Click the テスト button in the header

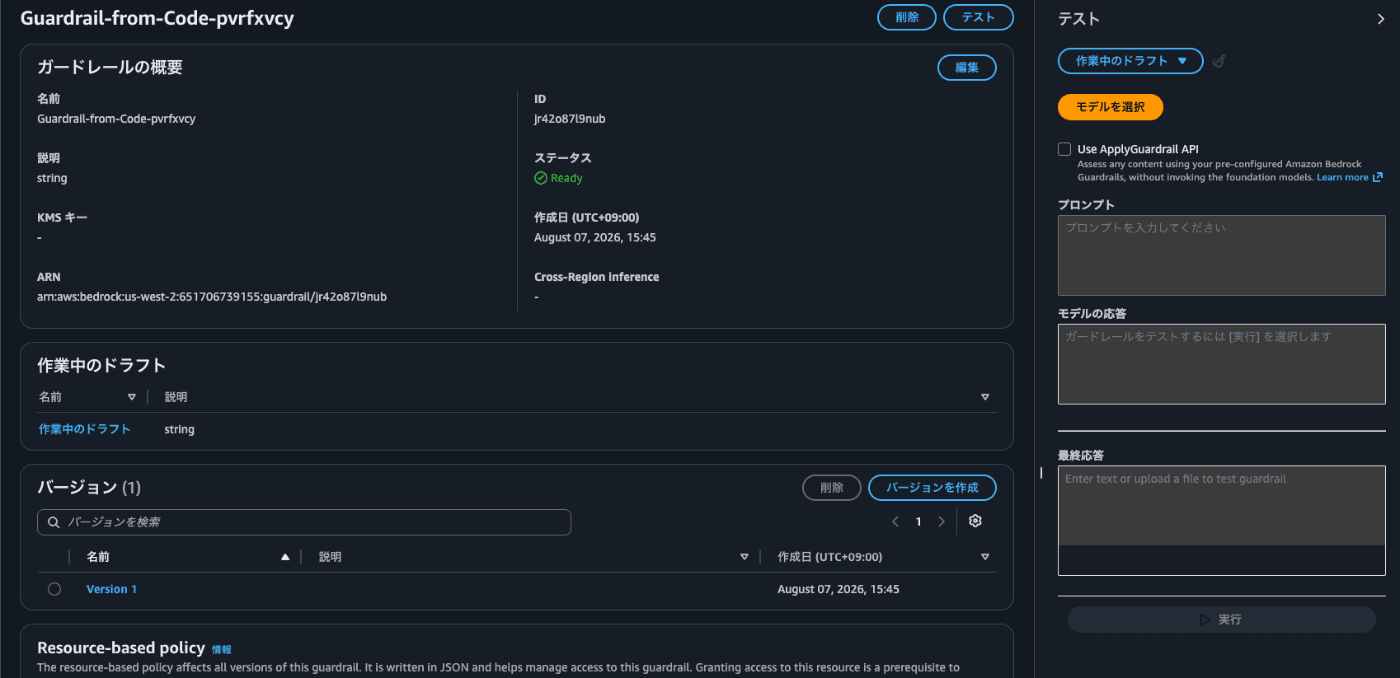pyautogui.click(x=978, y=17)
